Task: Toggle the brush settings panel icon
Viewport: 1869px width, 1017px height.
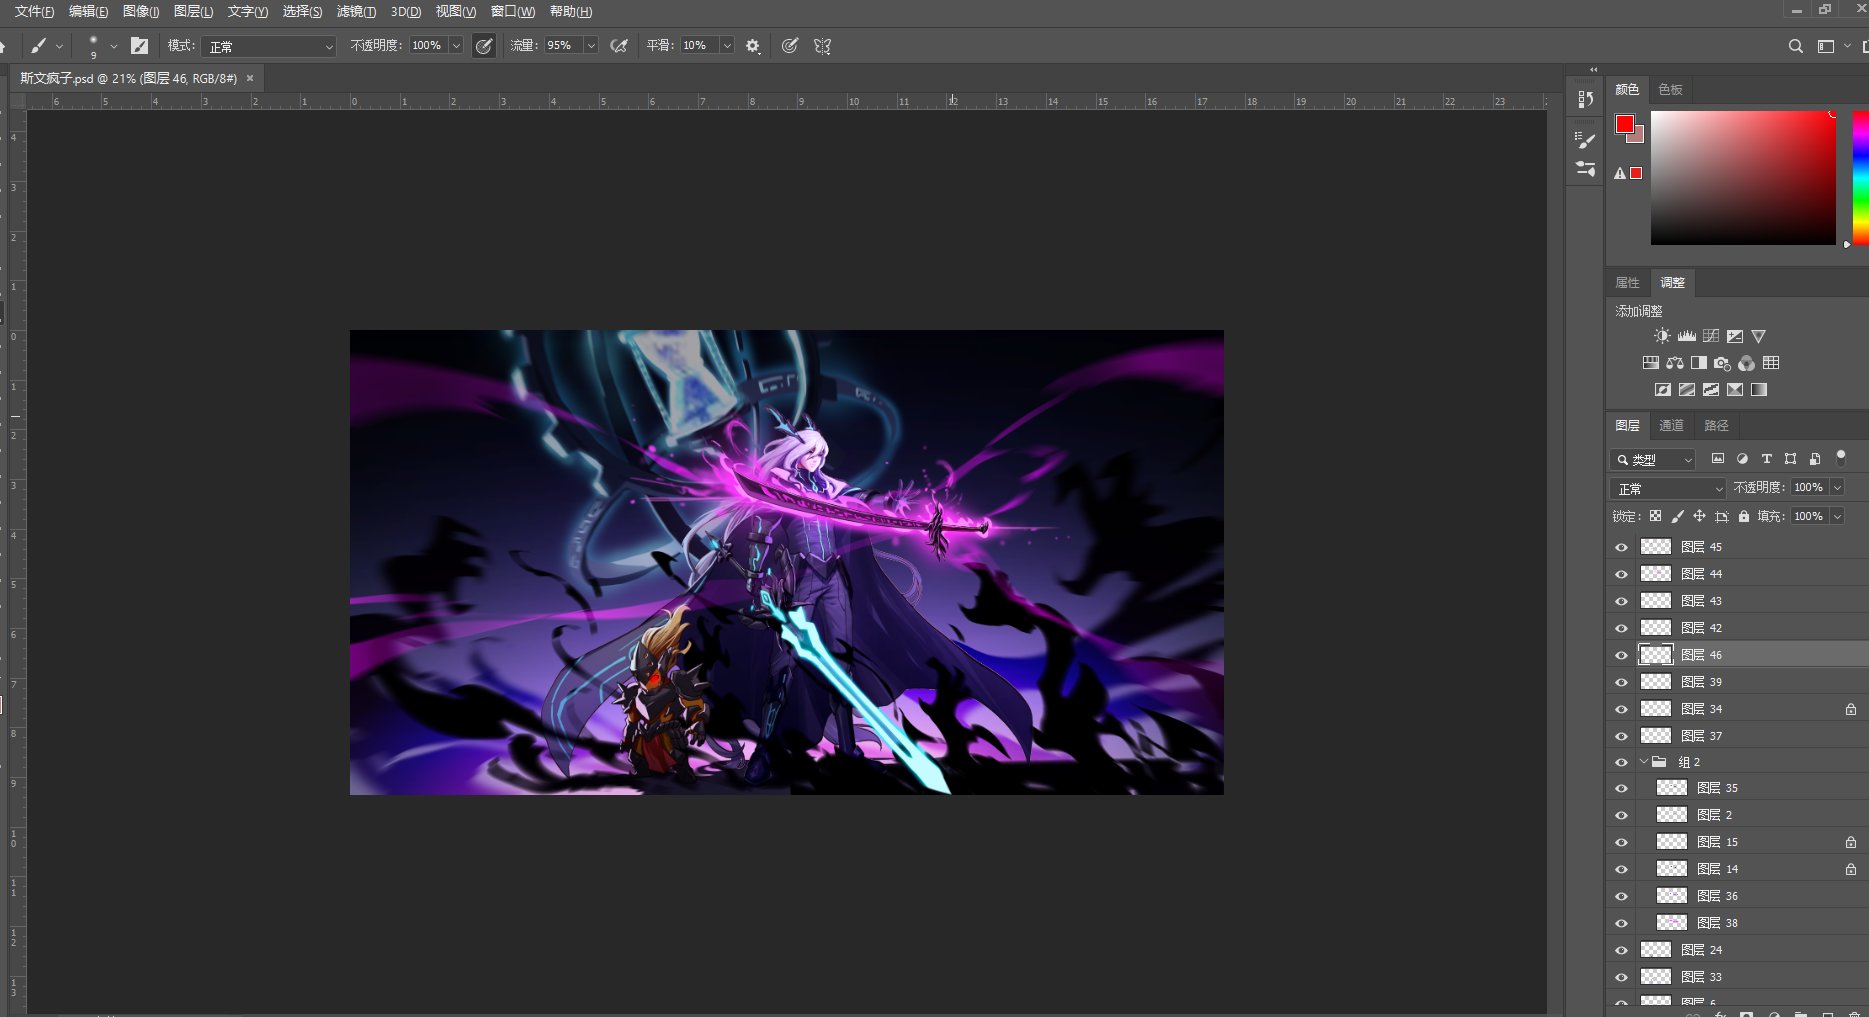Action: [140, 46]
